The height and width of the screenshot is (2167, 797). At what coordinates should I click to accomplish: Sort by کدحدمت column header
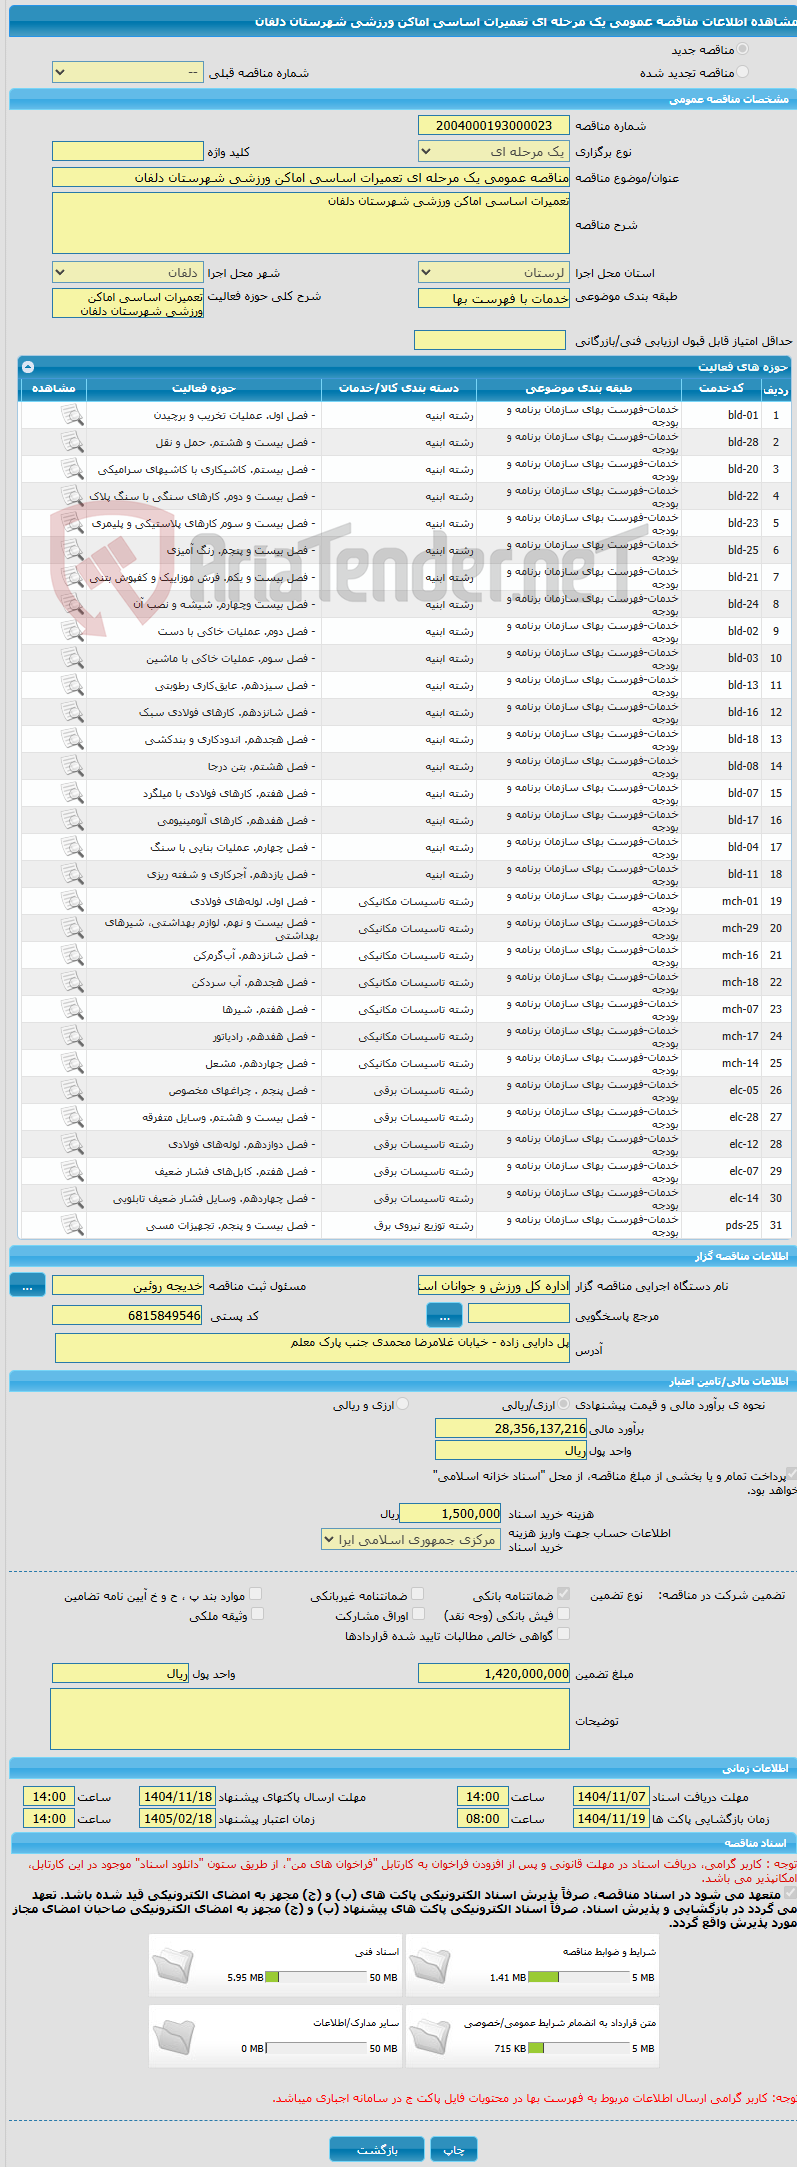[x=721, y=388]
